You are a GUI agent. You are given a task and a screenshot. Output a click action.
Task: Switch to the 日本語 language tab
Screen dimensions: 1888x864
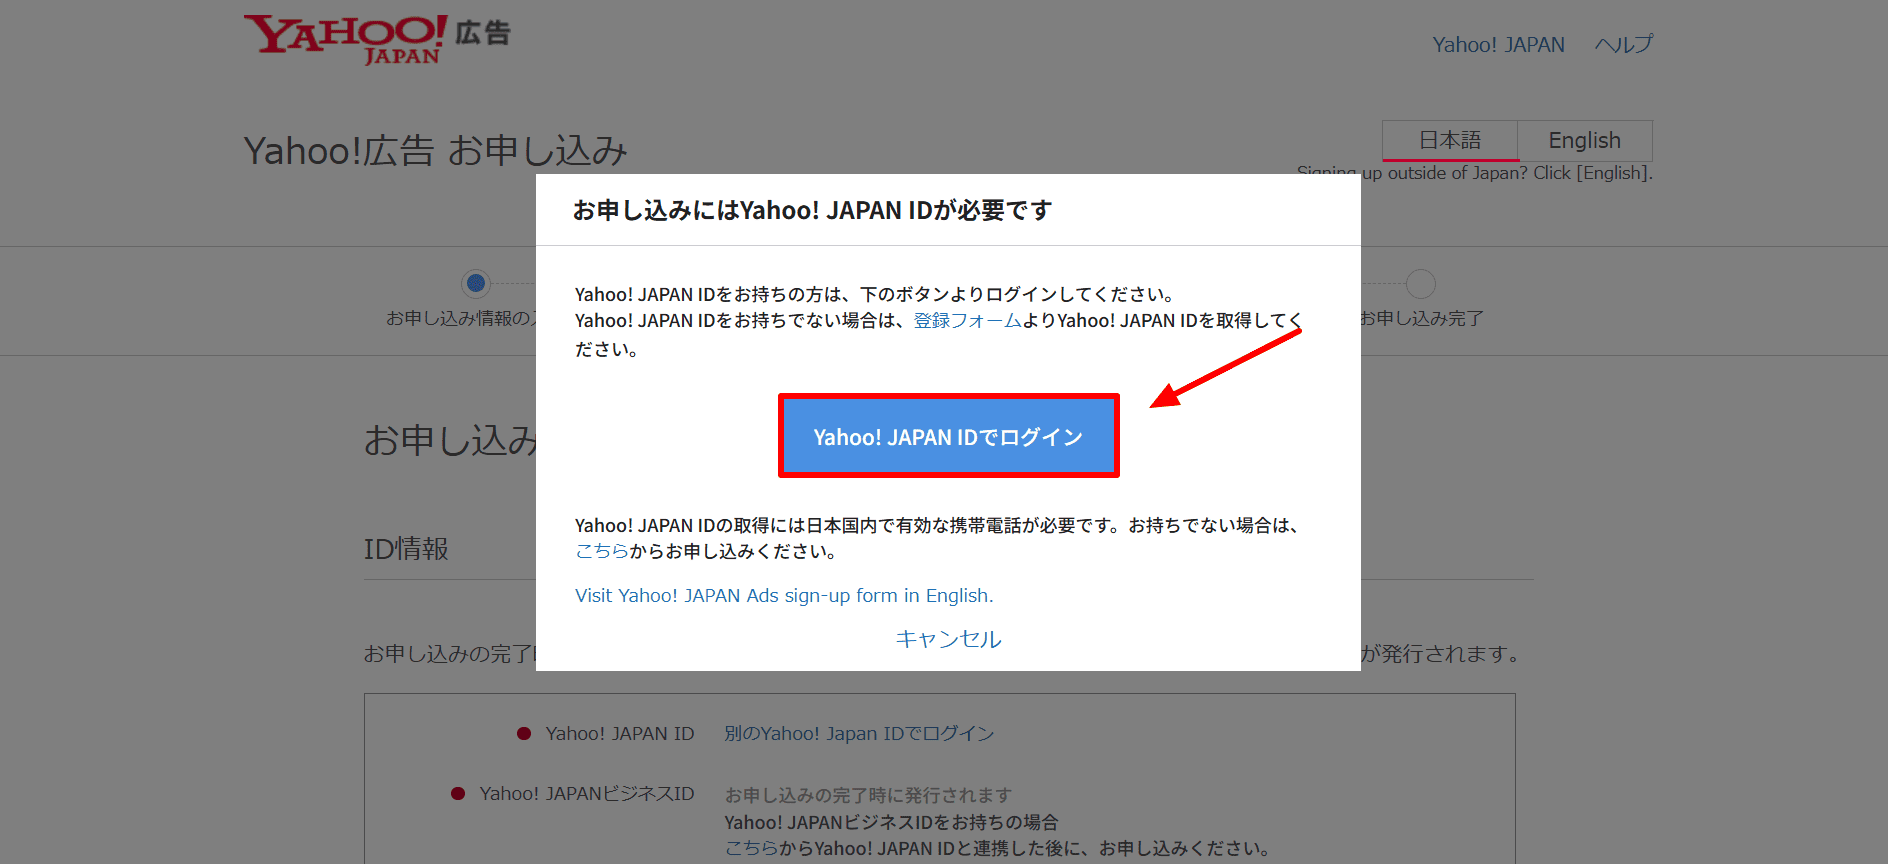[1450, 140]
